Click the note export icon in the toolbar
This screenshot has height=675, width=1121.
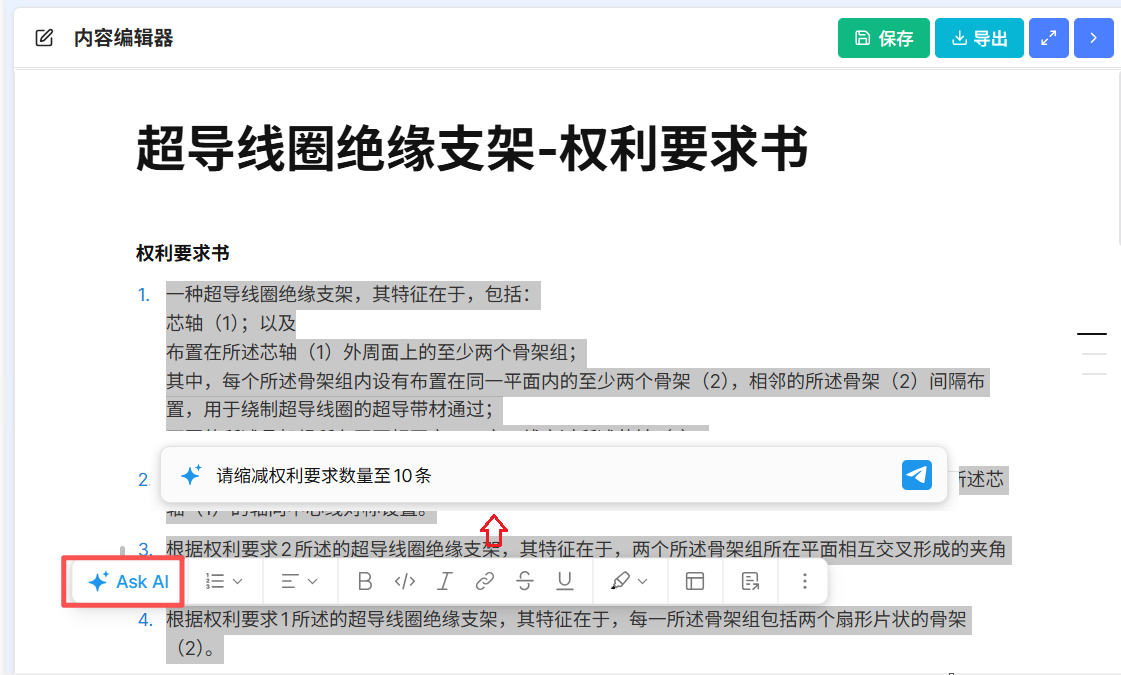pos(751,581)
